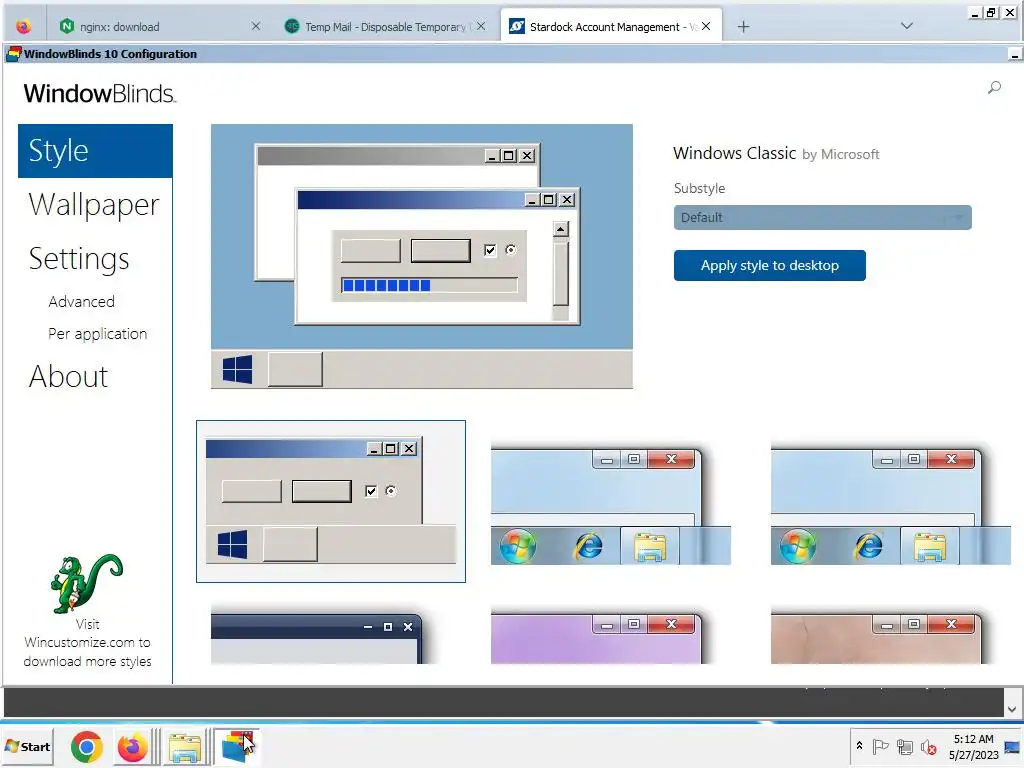The width and height of the screenshot is (1024, 768).
Task: Click the muted volume tray icon
Action: click(x=928, y=746)
